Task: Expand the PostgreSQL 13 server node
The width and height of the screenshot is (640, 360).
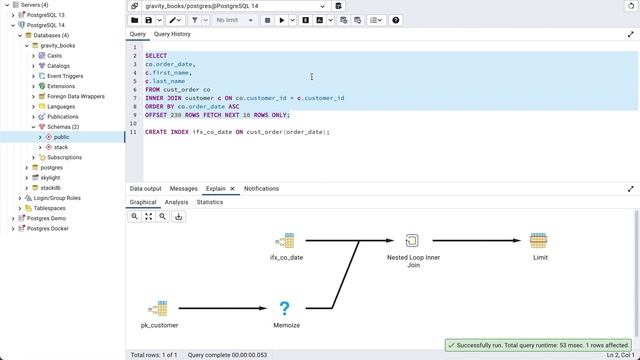Action: point(13,15)
